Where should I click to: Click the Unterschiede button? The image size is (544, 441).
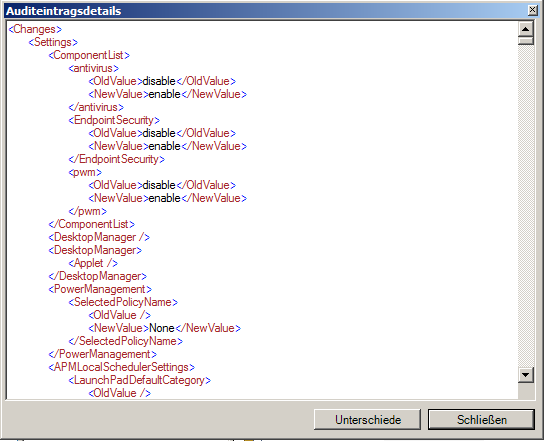click(x=367, y=419)
